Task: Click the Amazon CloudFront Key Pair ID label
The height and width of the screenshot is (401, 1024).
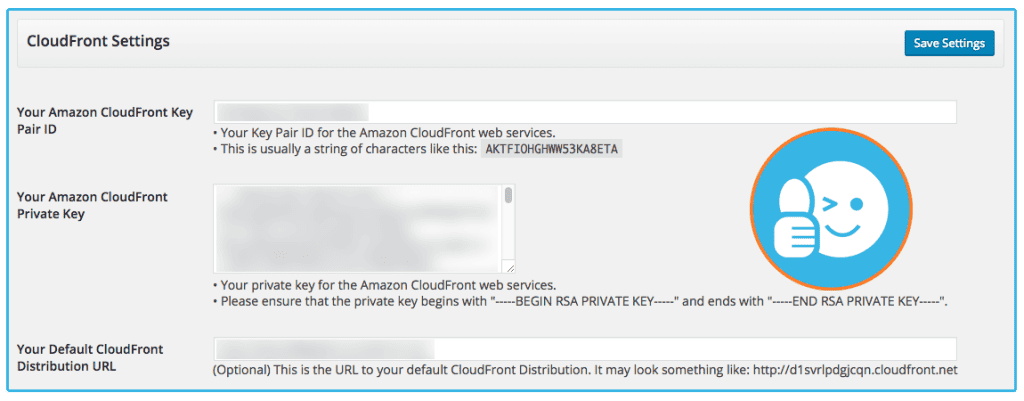Action: coord(105,120)
